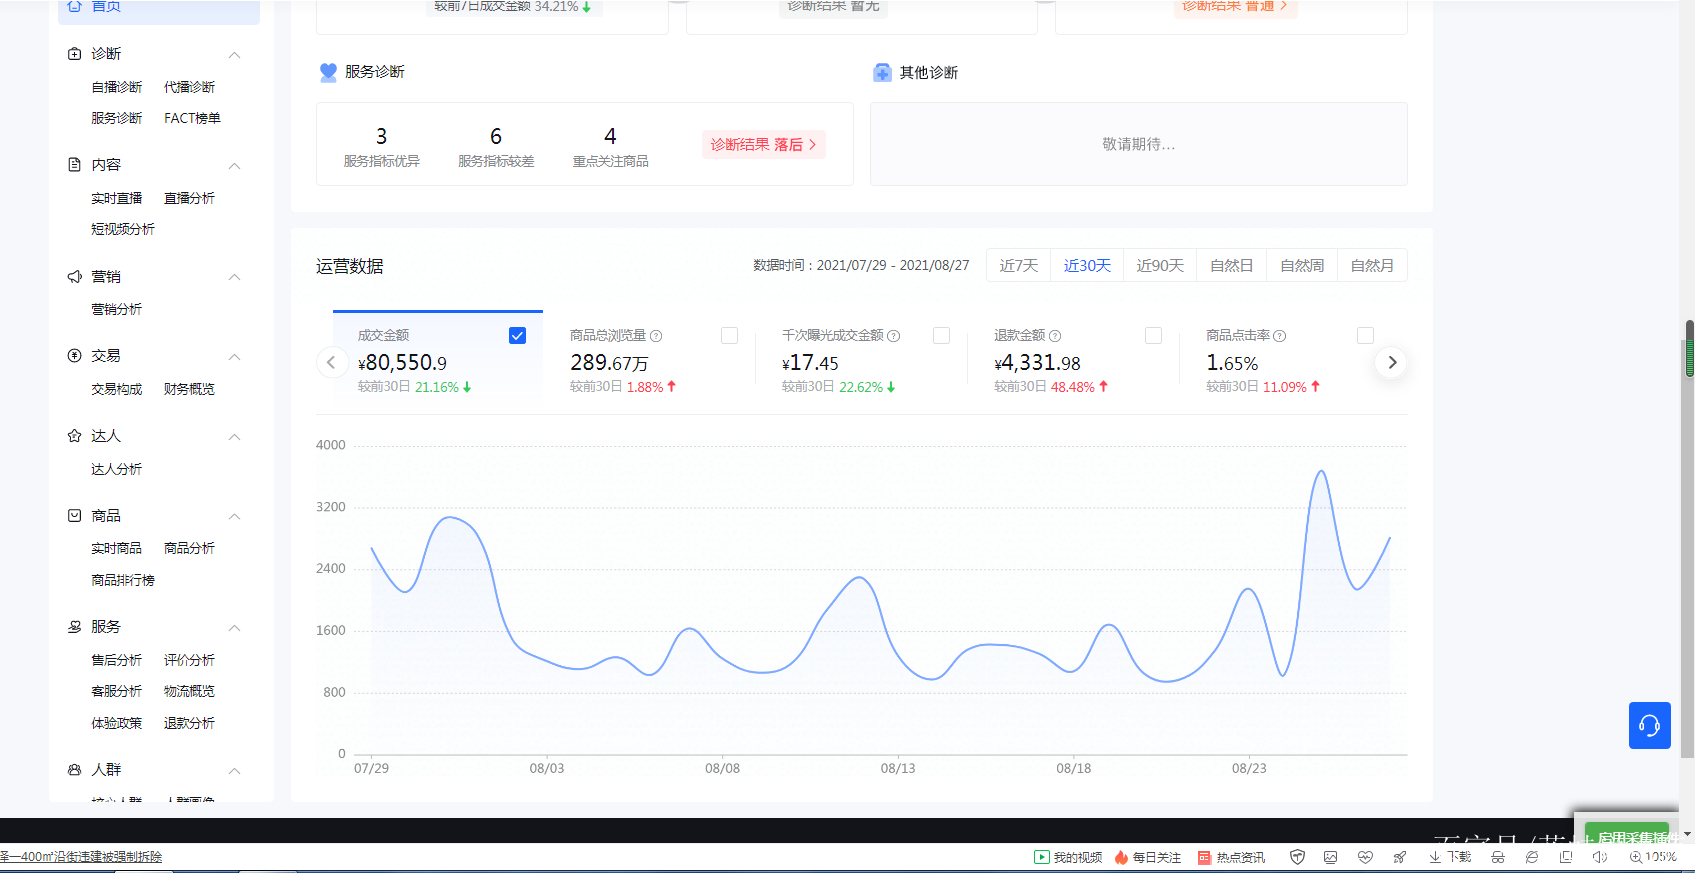The image size is (1695, 873).
Task: Show help for 退款金额 metric
Action: [1055, 336]
